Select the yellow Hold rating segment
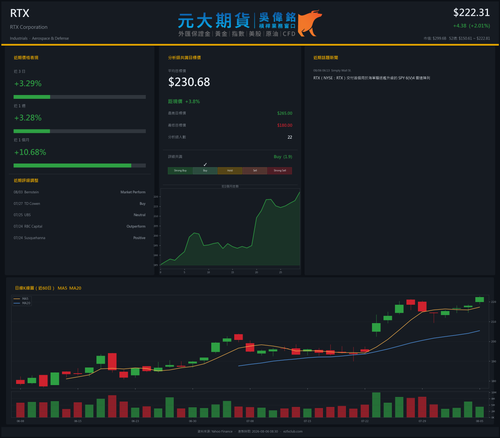 [230, 171]
